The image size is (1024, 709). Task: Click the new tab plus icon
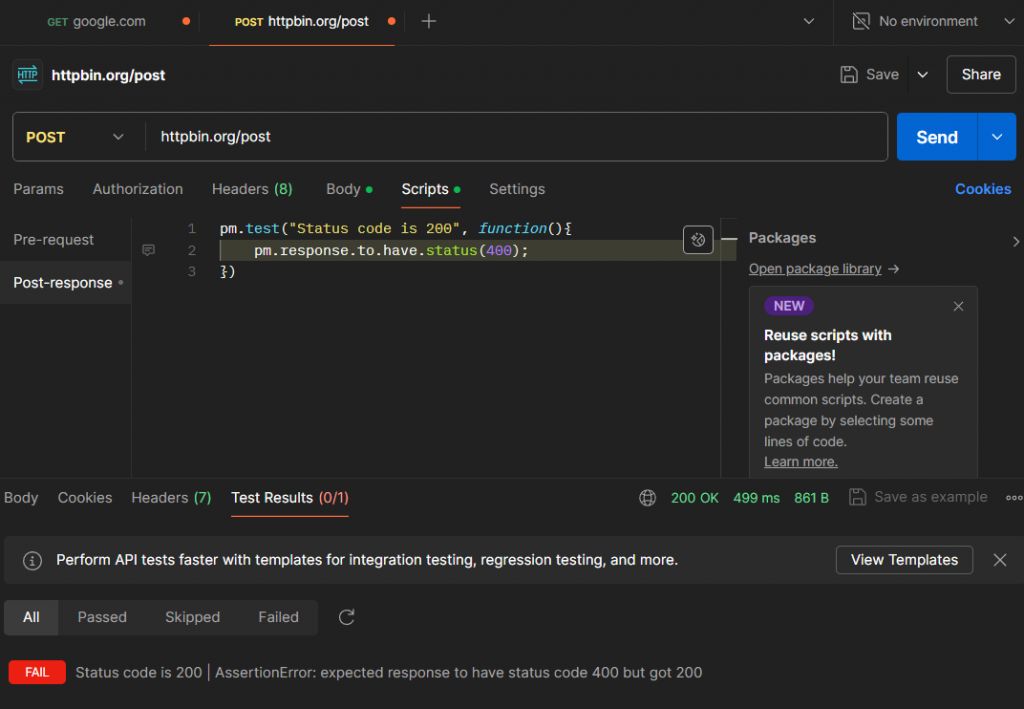click(429, 21)
